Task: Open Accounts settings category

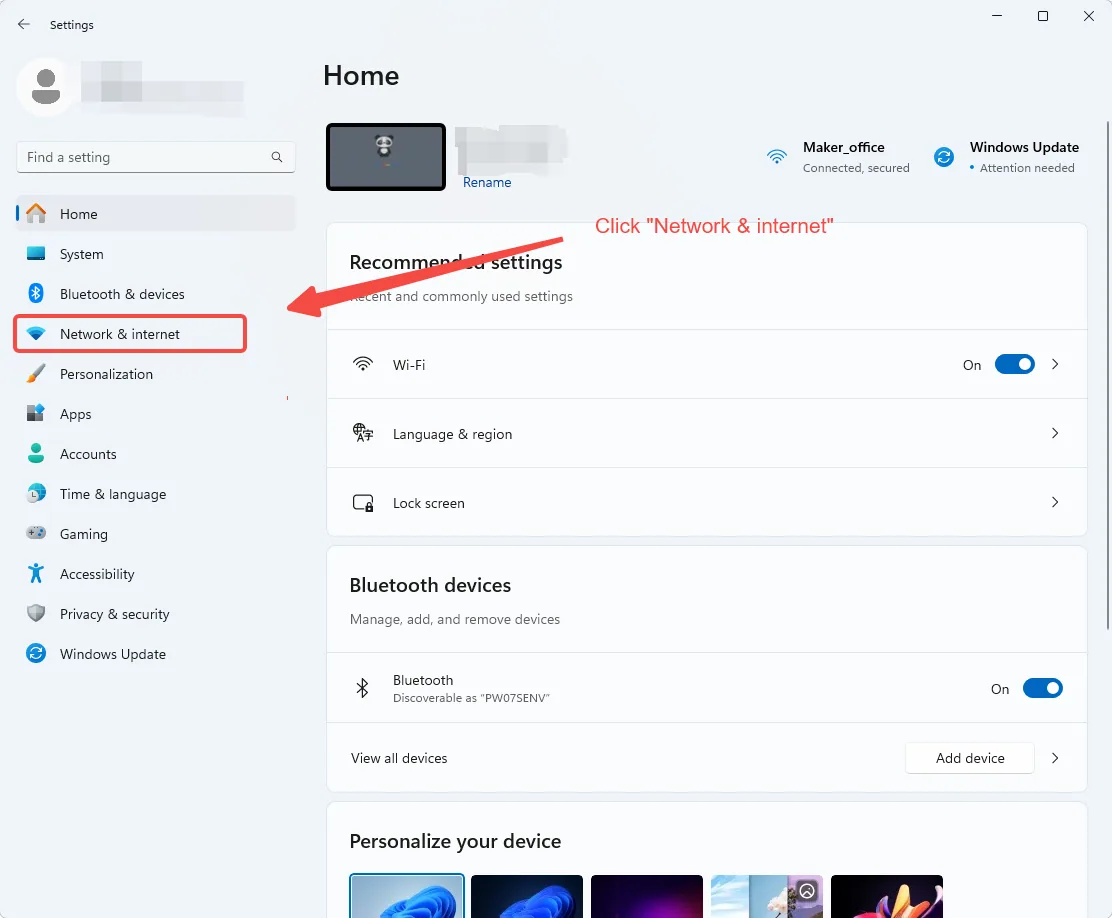Action: point(155,453)
